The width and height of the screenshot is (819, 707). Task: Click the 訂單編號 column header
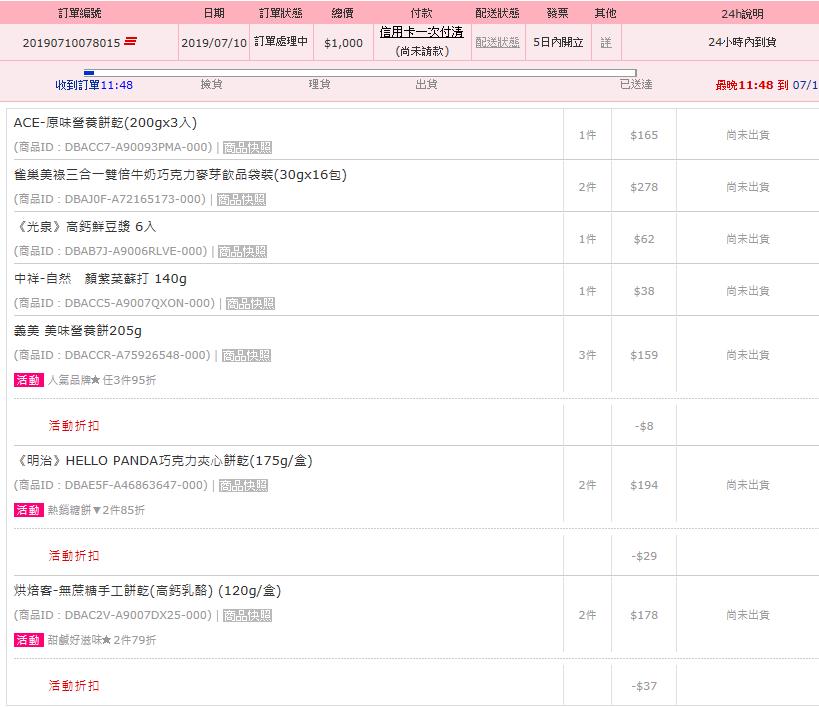(79, 13)
